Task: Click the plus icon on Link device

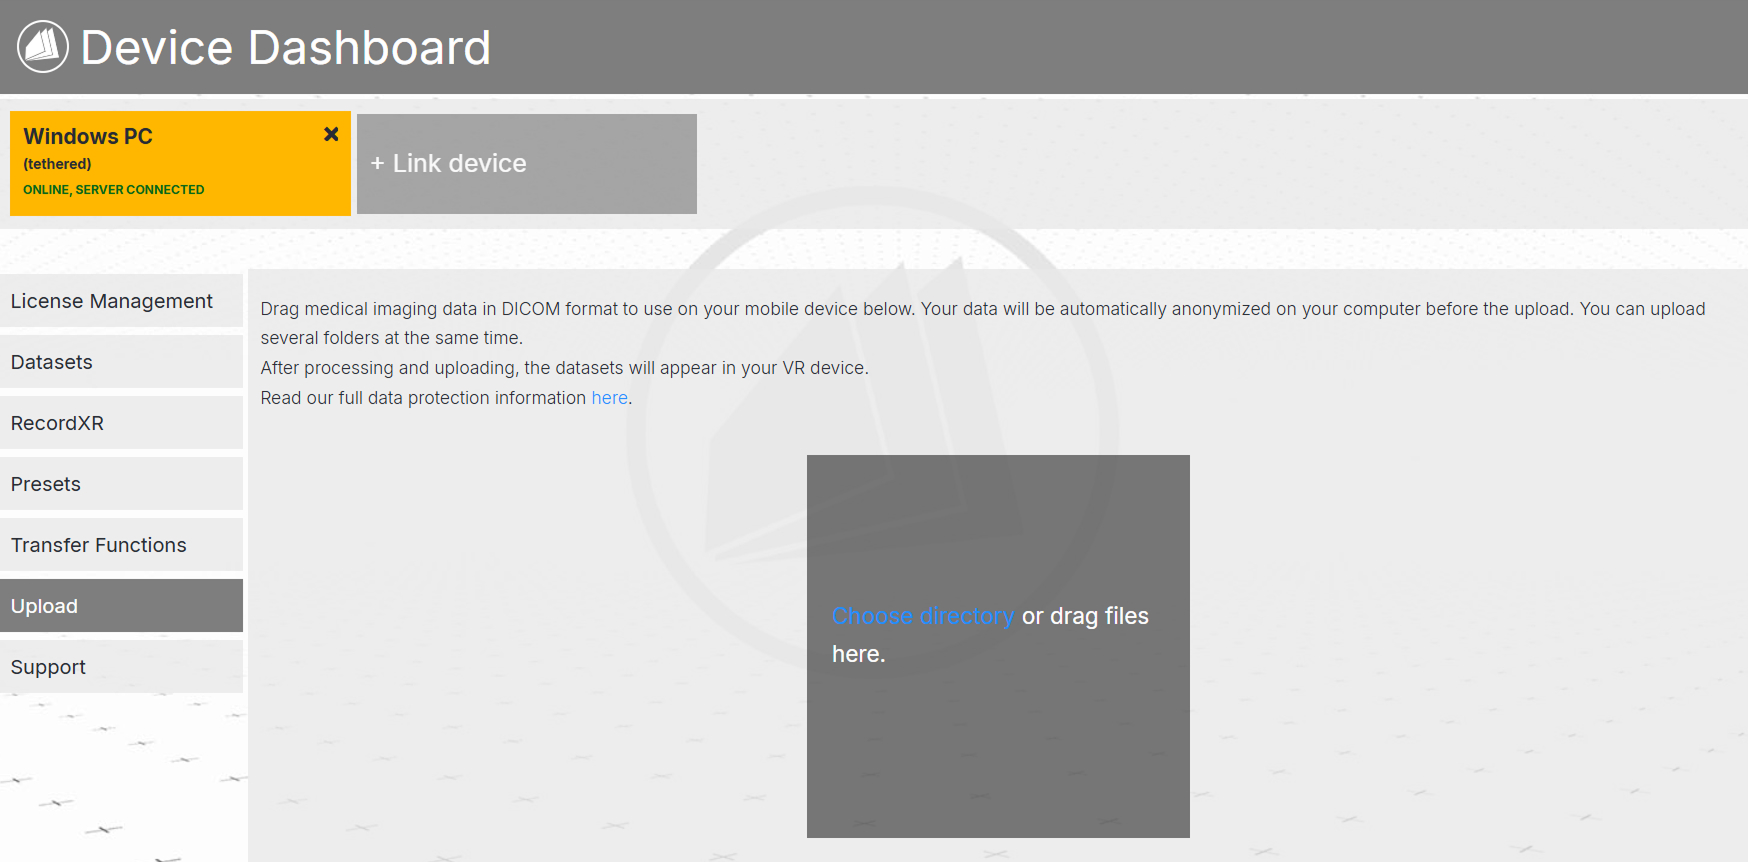Action: tap(377, 163)
